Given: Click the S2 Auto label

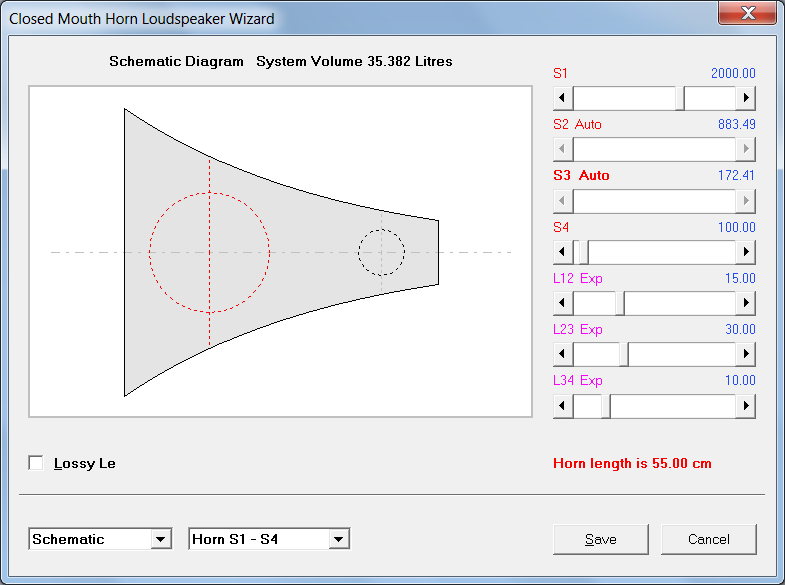Looking at the screenshot, I should tap(577, 124).
